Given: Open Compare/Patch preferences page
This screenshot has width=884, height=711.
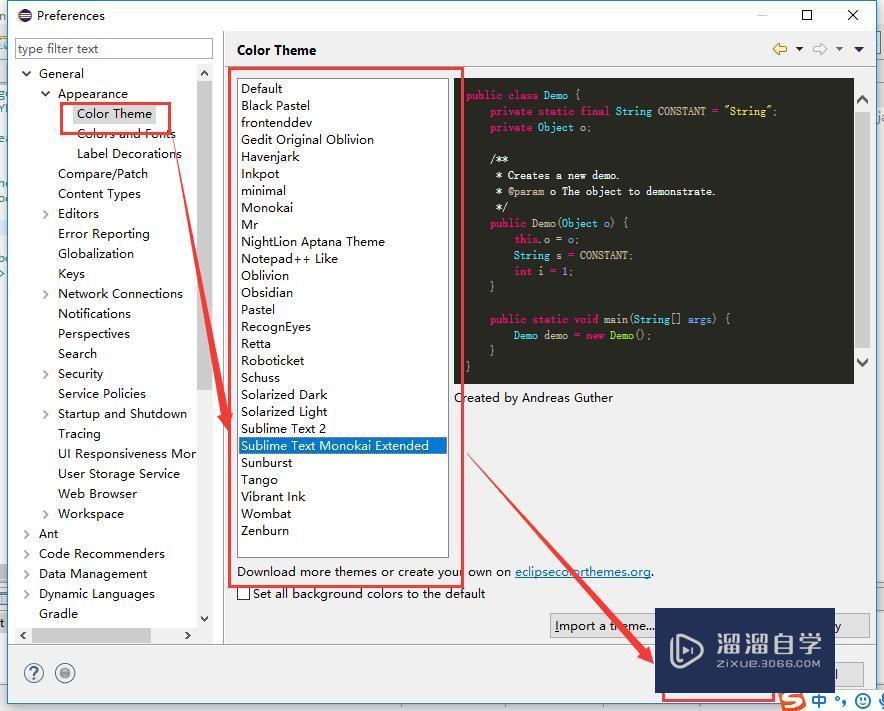Looking at the screenshot, I should pyautogui.click(x=103, y=174).
